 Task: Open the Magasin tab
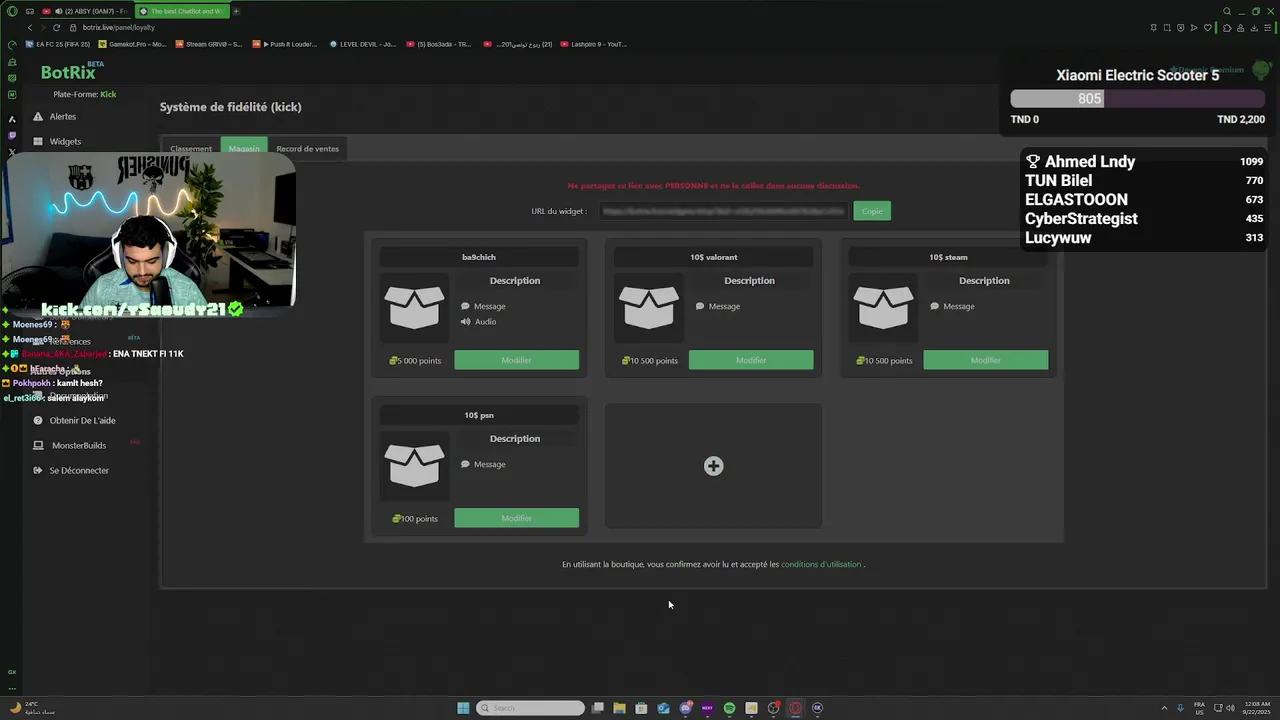pyautogui.click(x=244, y=148)
